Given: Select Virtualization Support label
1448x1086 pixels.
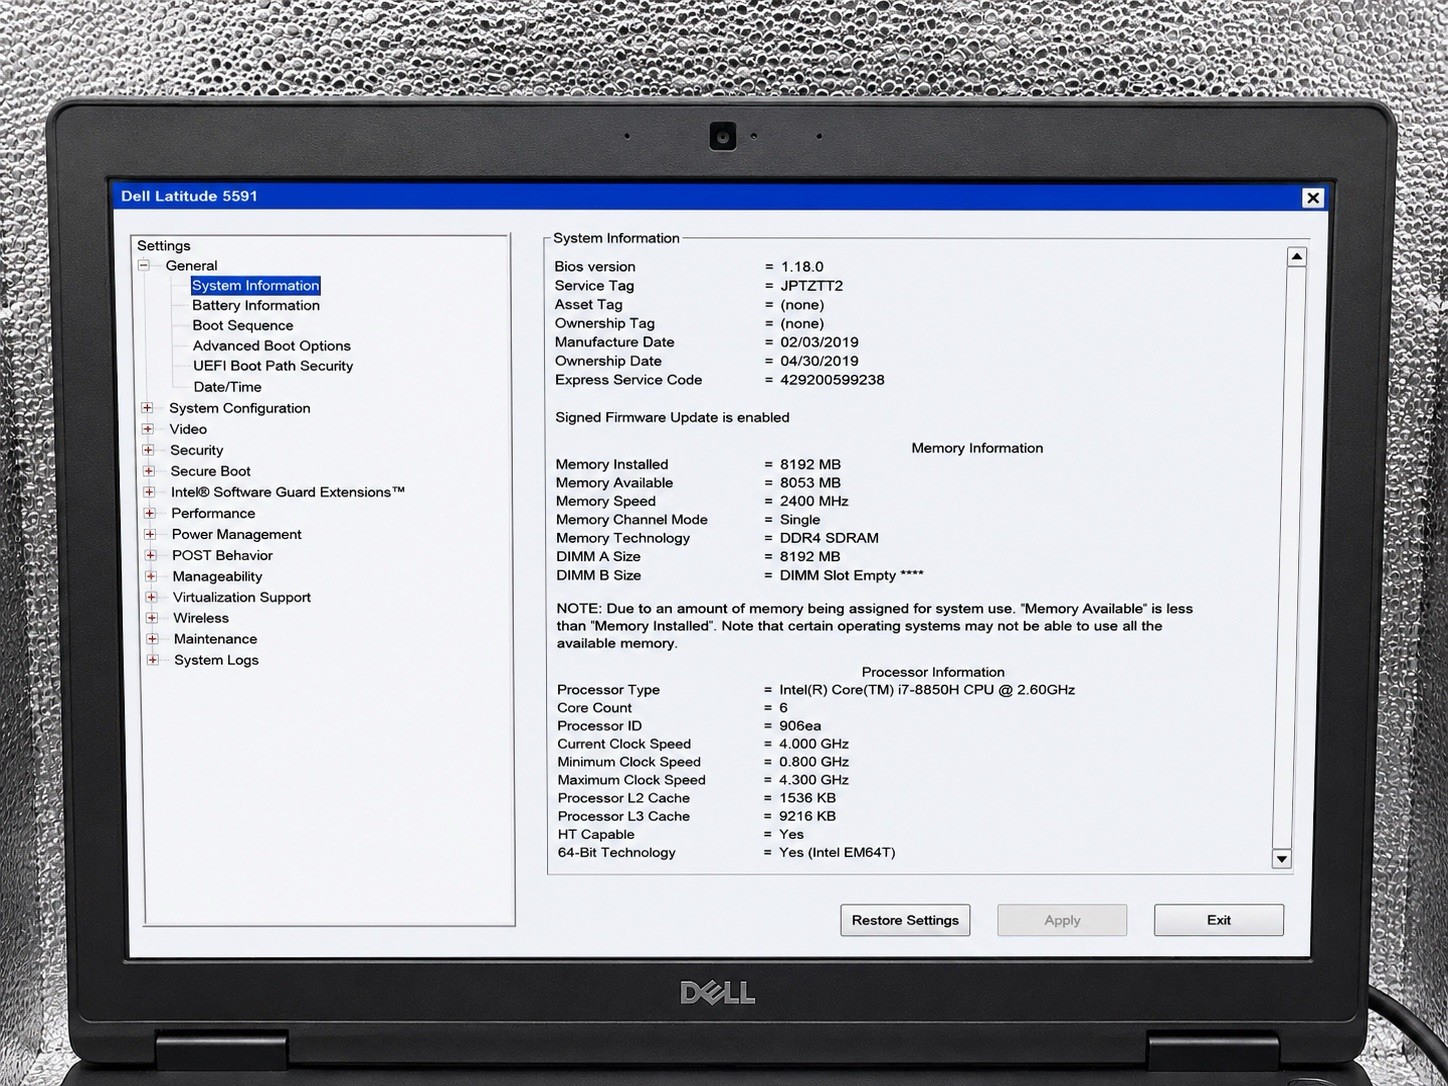Looking at the screenshot, I should point(242,597).
